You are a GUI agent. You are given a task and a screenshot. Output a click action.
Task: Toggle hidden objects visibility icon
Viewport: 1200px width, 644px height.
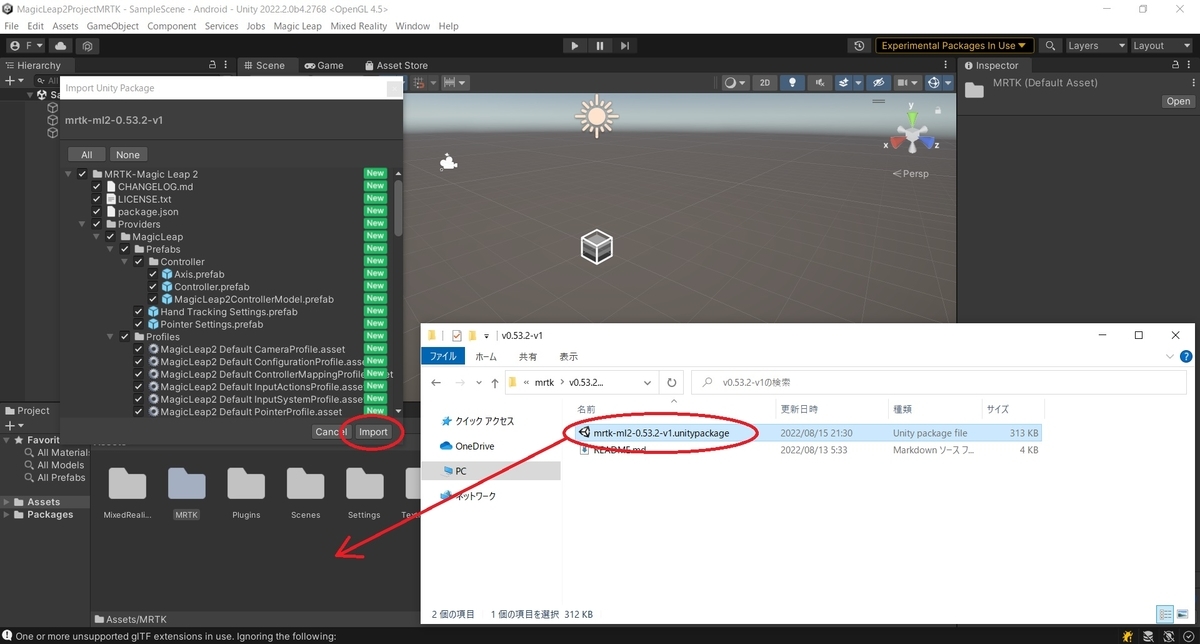click(x=878, y=83)
